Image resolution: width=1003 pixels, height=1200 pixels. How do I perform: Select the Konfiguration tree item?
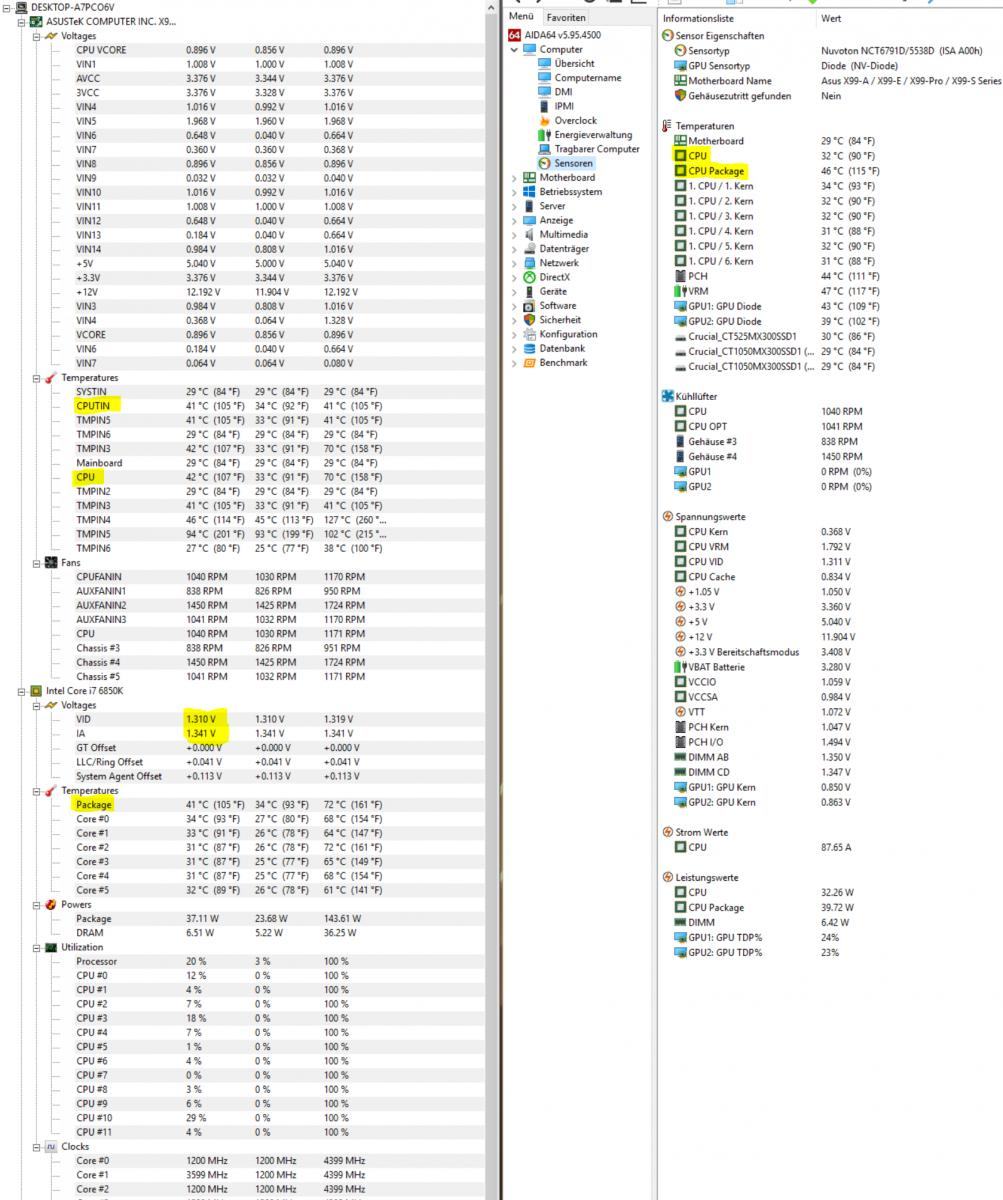(x=568, y=334)
